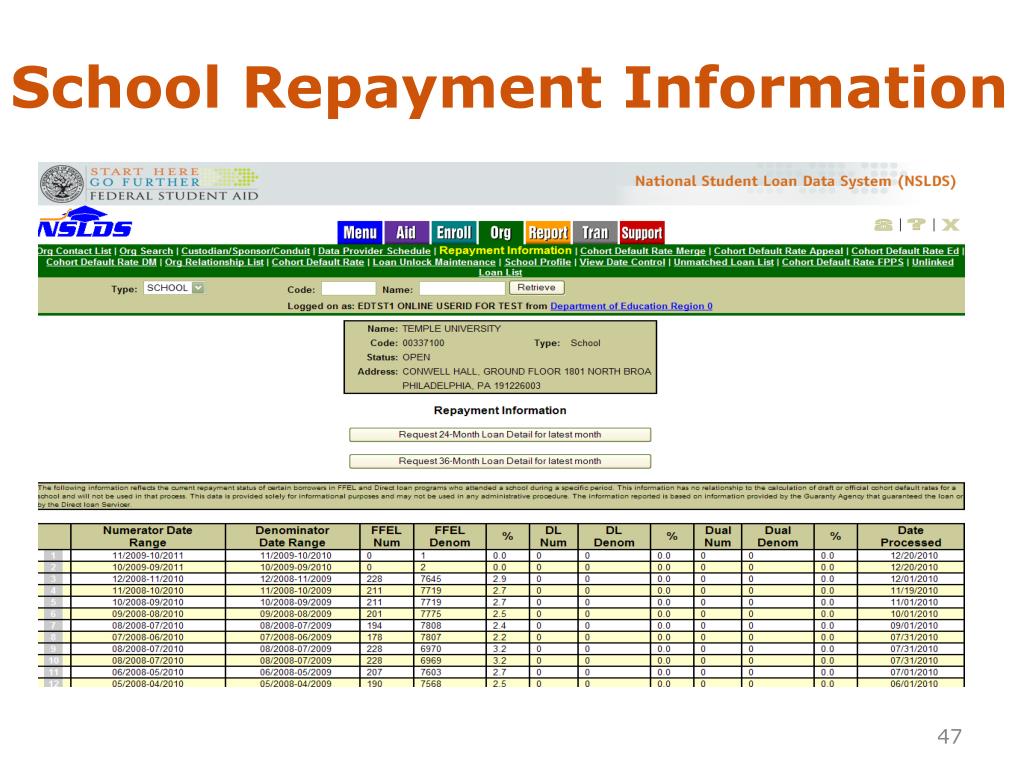Click FFEL Denom value 7645

[x=431, y=579]
